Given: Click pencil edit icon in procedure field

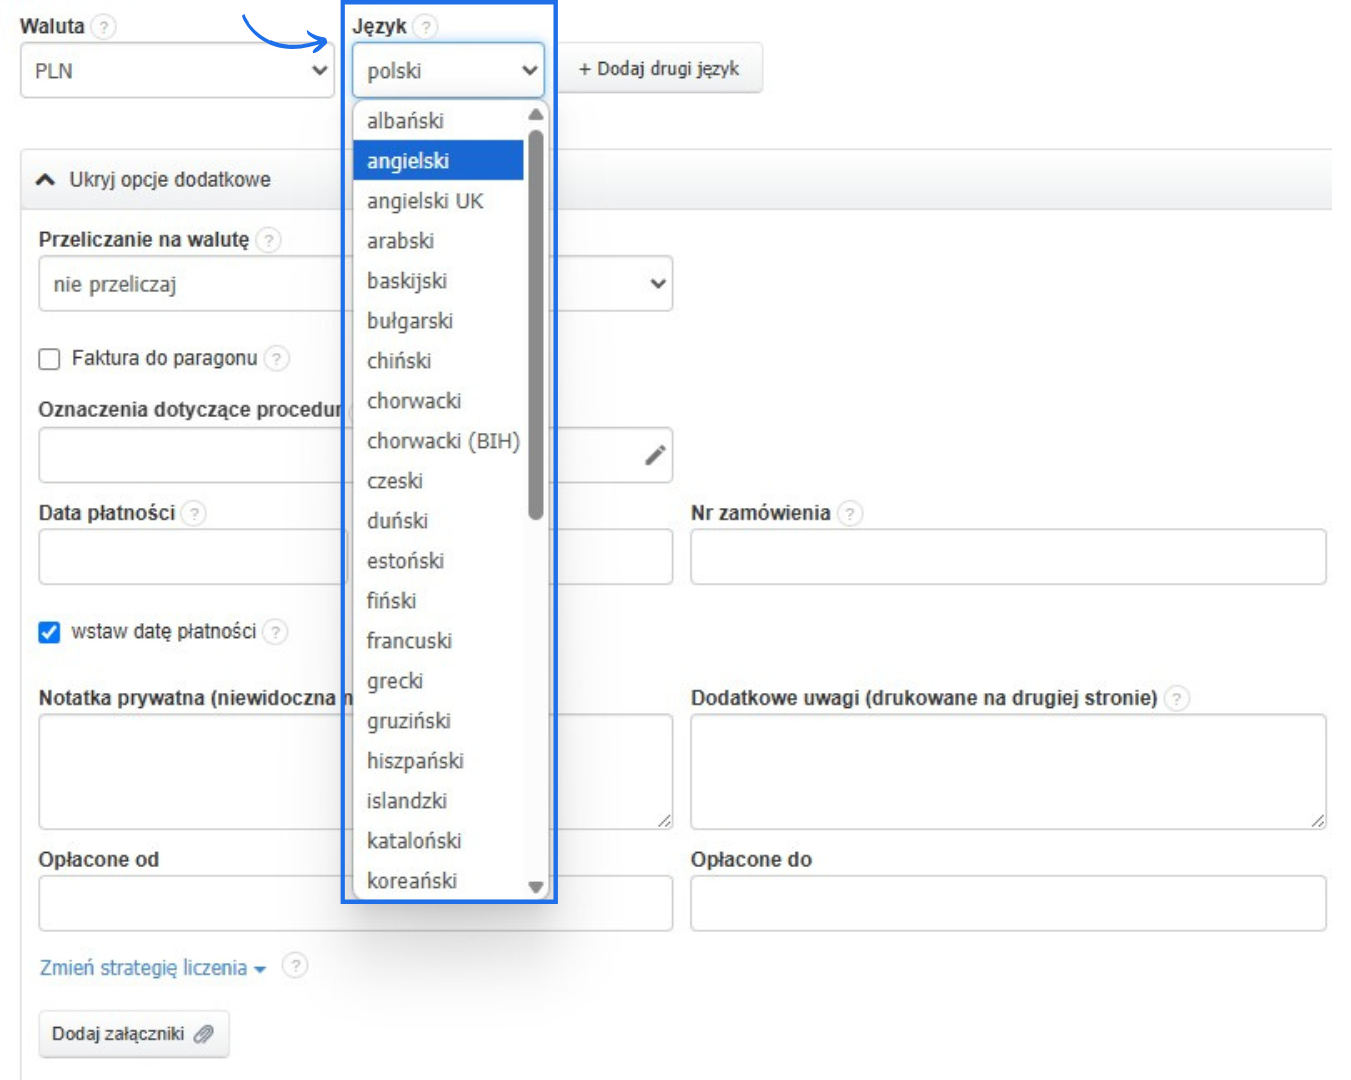Looking at the screenshot, I should 655,456.
